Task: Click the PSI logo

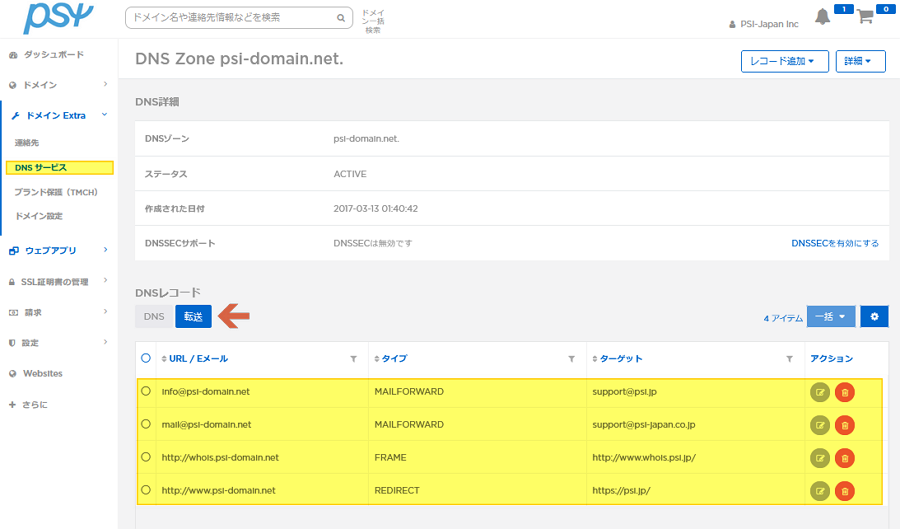Action: click(x=57, y=17)
